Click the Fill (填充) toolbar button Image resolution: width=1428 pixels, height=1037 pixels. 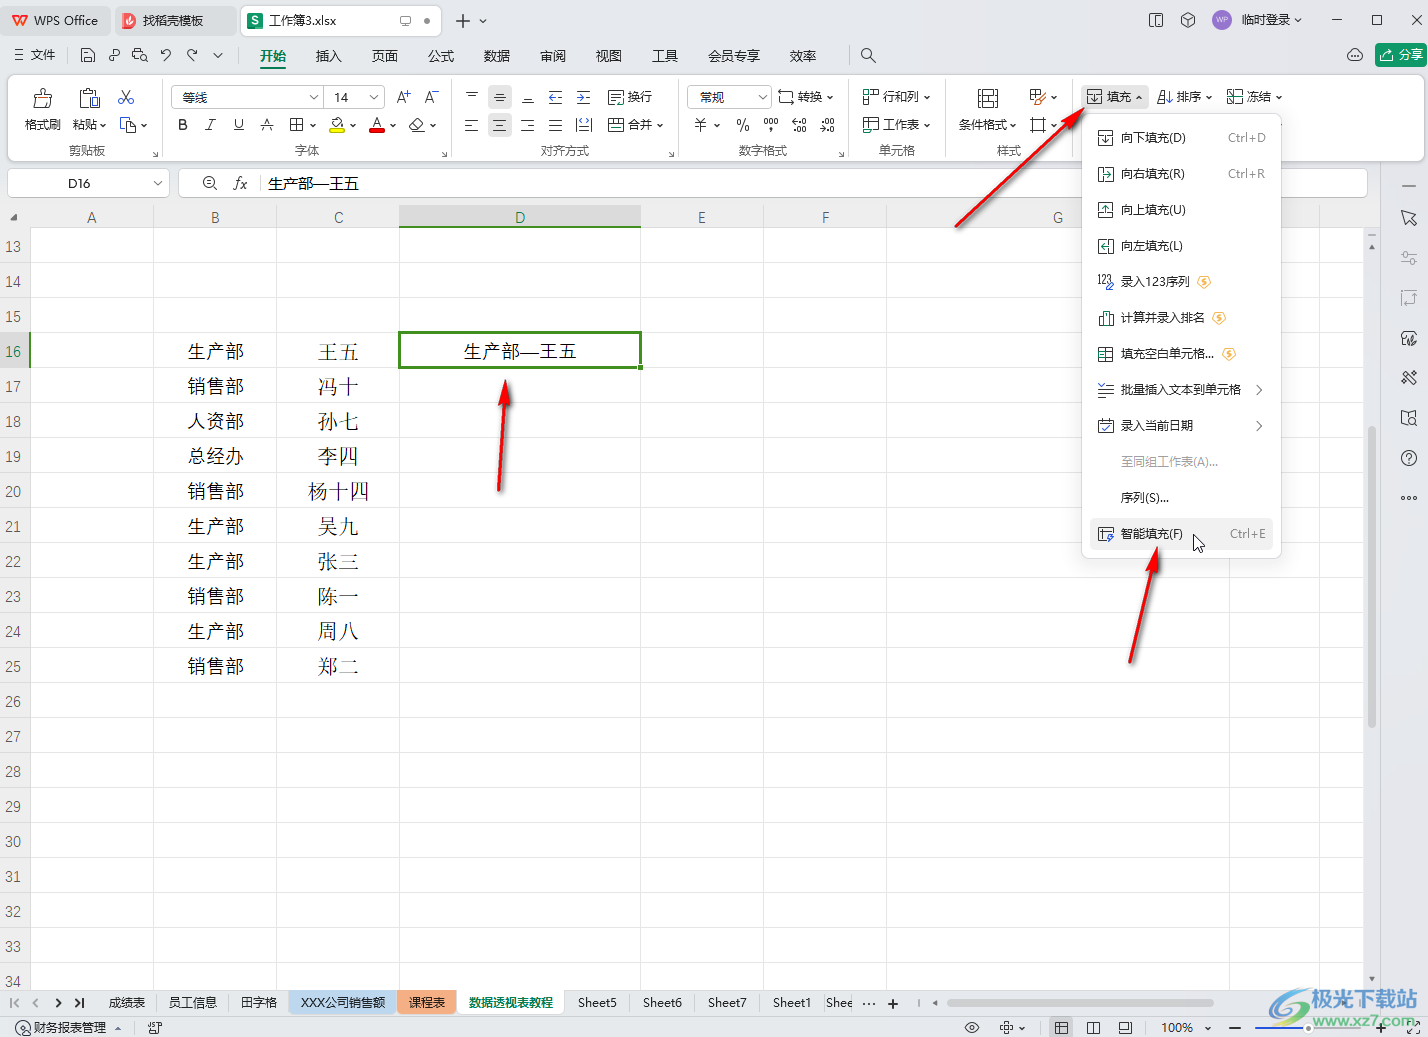pyautogui.click(x=1115, y=97)
